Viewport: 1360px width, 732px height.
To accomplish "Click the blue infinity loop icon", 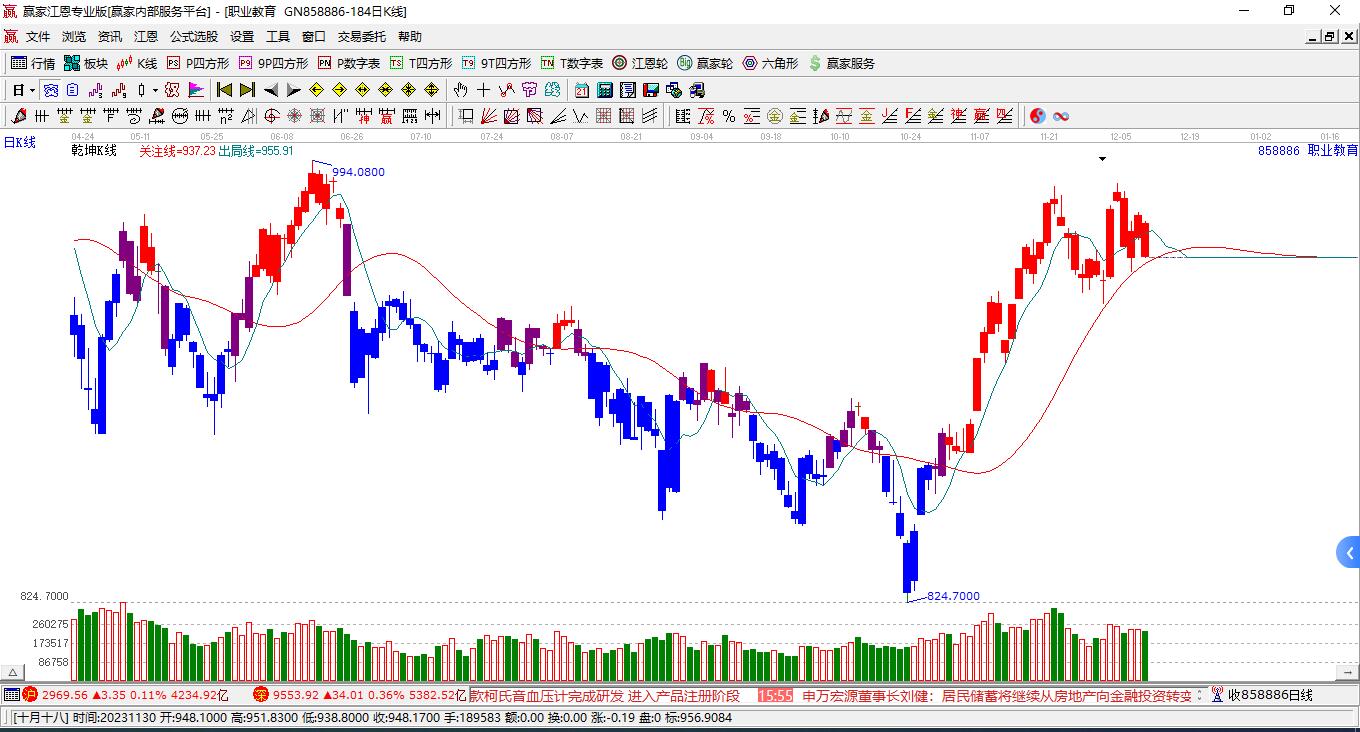I will (1061, 116).
